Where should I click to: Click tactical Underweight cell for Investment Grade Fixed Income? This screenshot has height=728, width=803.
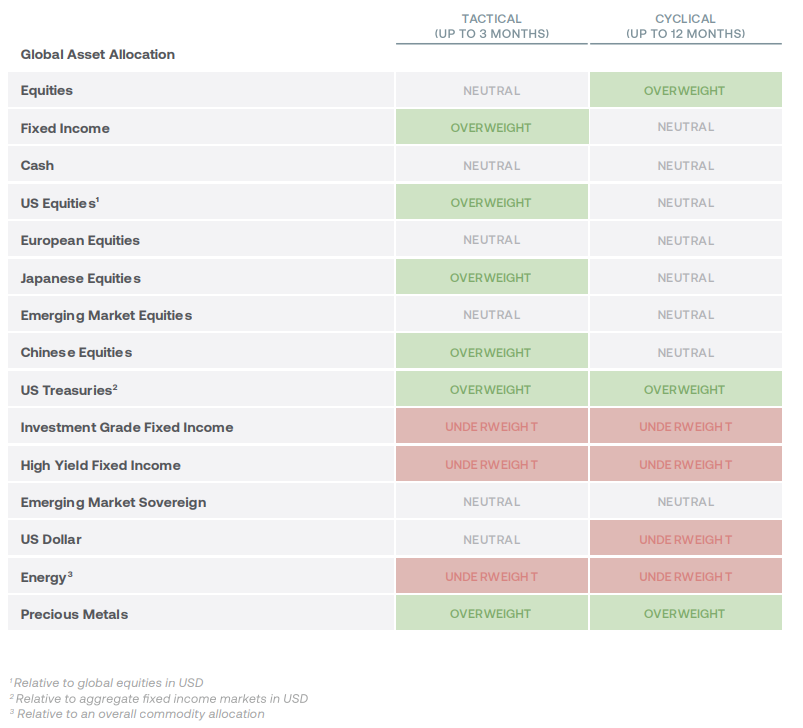pyautogui.click(x=491, y=427)
